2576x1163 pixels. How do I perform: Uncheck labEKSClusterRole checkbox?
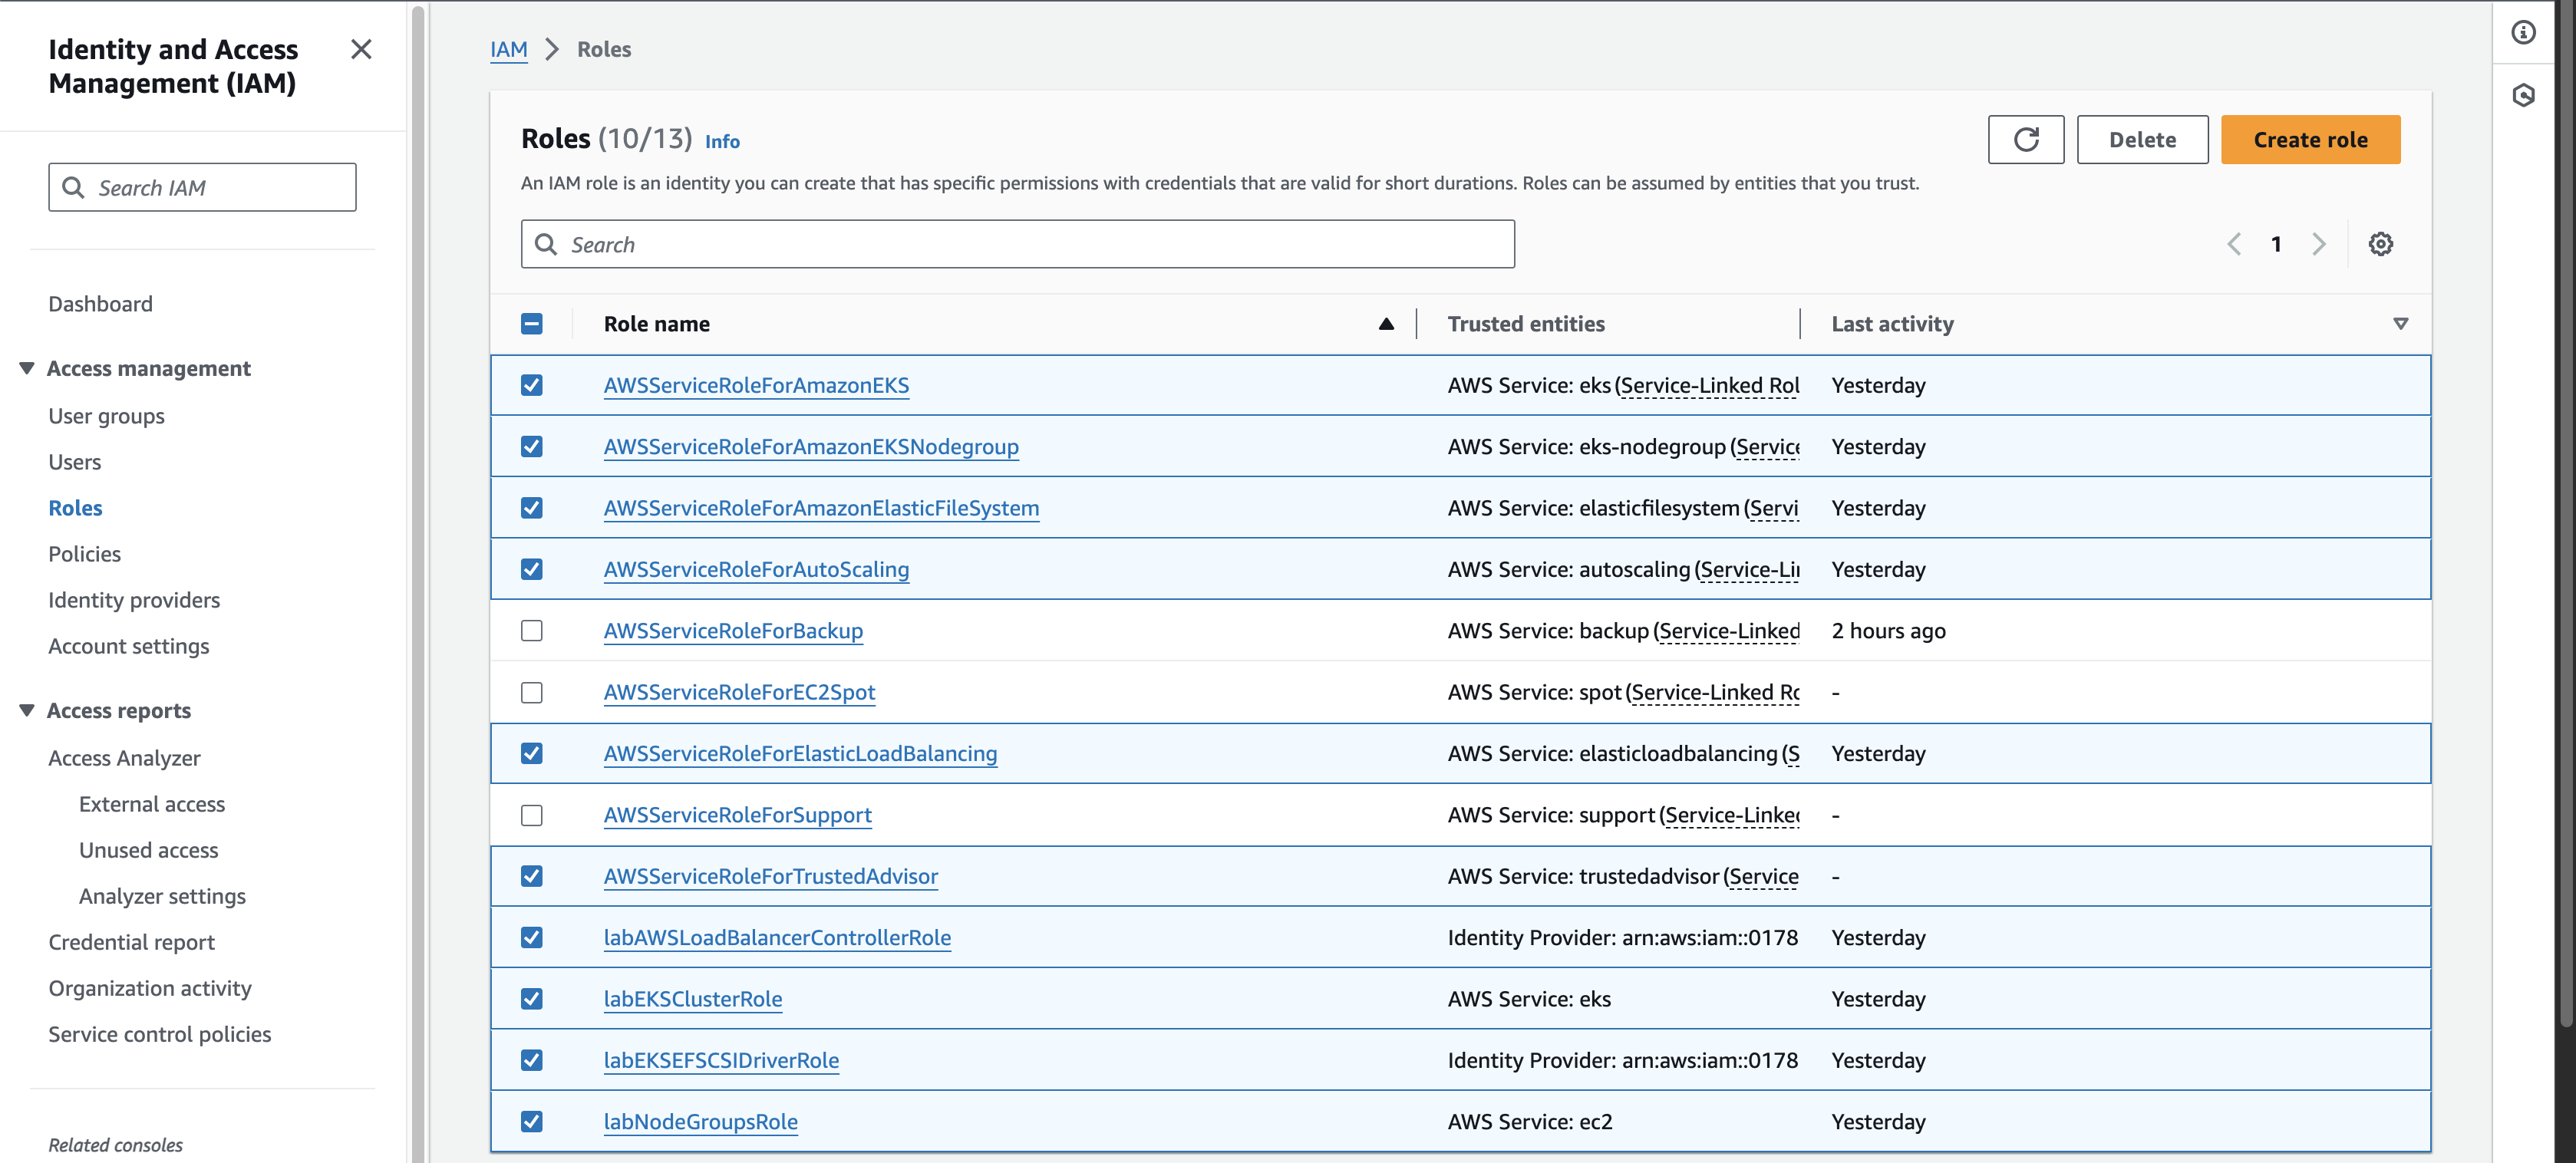[531, 999]
